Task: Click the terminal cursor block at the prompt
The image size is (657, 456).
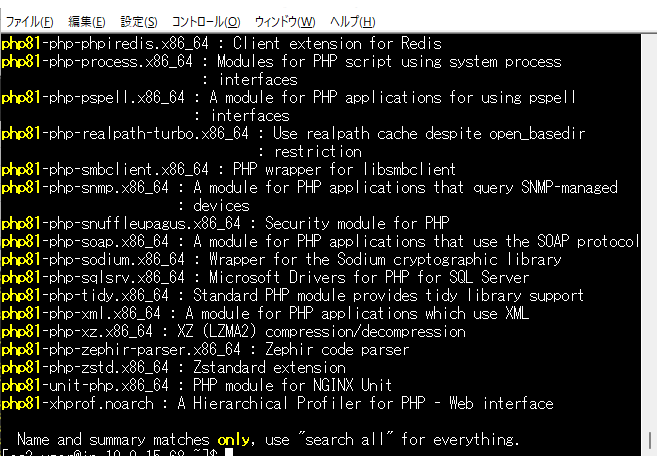Action: pos(228,453)
